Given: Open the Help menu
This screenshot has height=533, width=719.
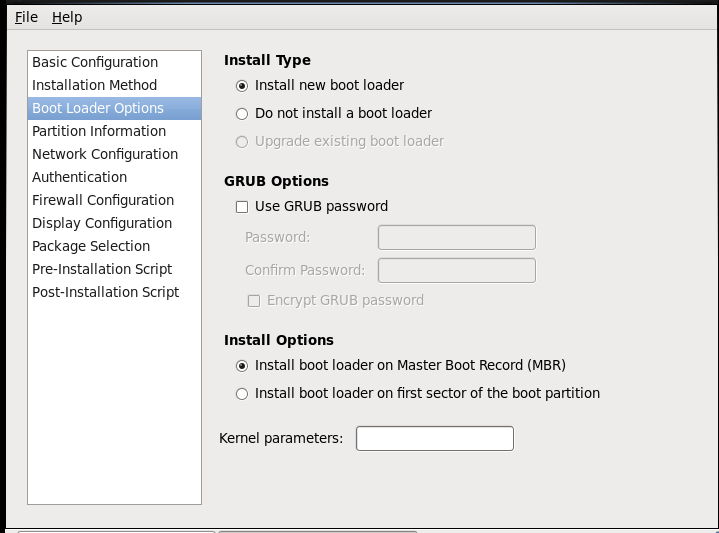Looking at the screenshot, I should (67, 17).
